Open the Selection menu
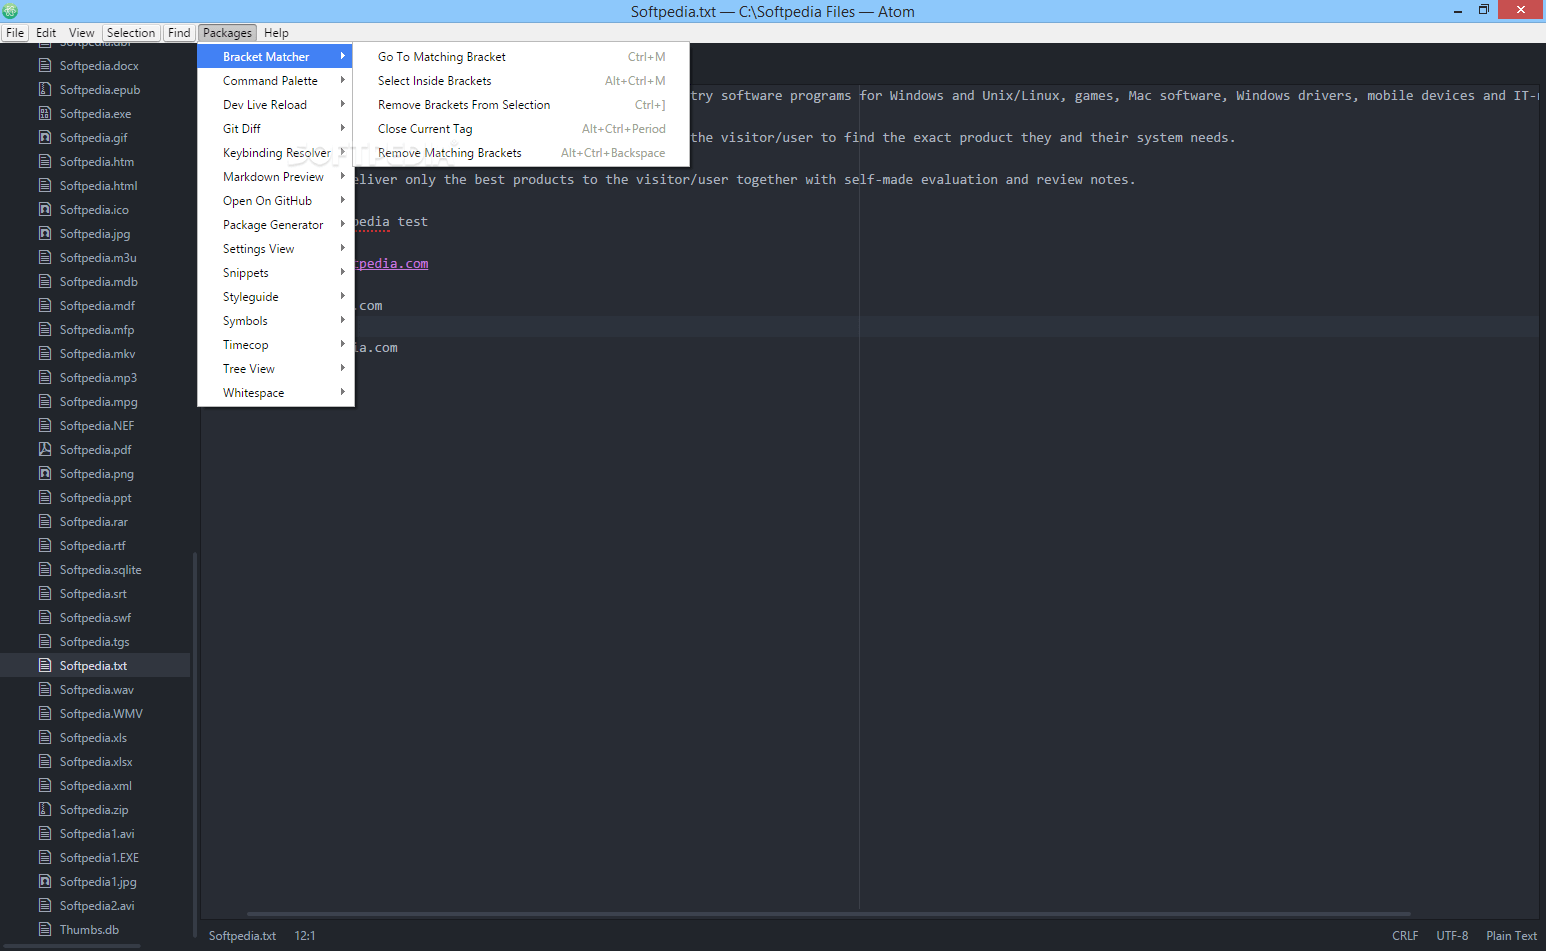Image resolution: width=1546 pixels, height=951 pixels. 131,33
